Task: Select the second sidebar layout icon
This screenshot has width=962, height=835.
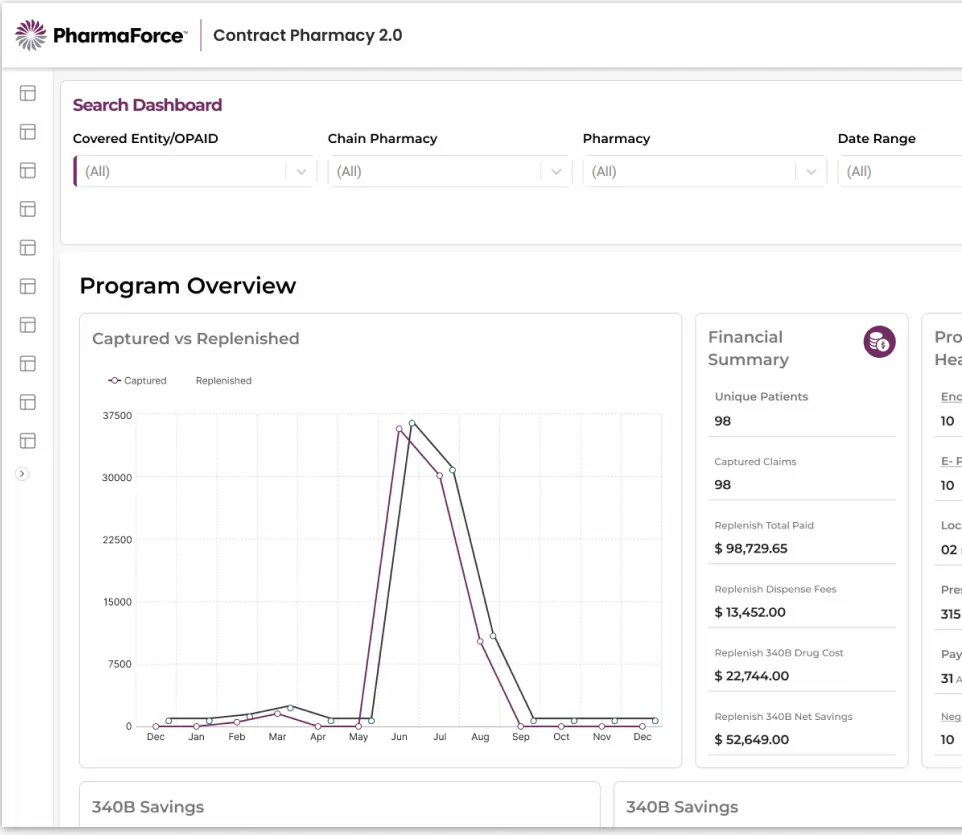Action: 28,132
